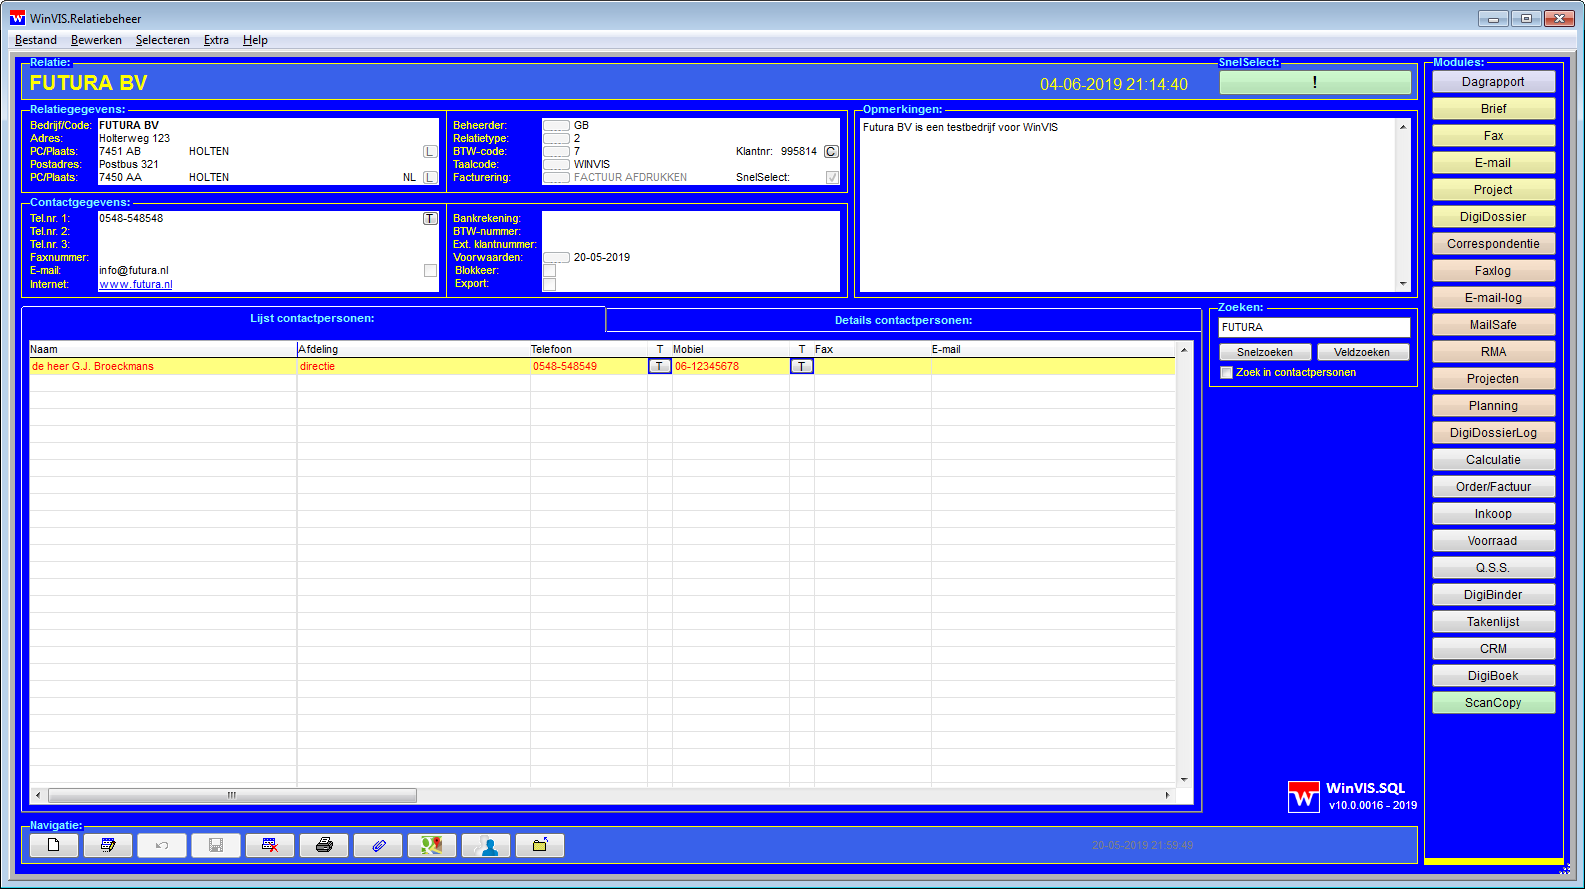1585x889 pixels.
Task: Click the contact list horizontal scrollbar thumb
Action: pyautogui.click(x=232, y=796)
